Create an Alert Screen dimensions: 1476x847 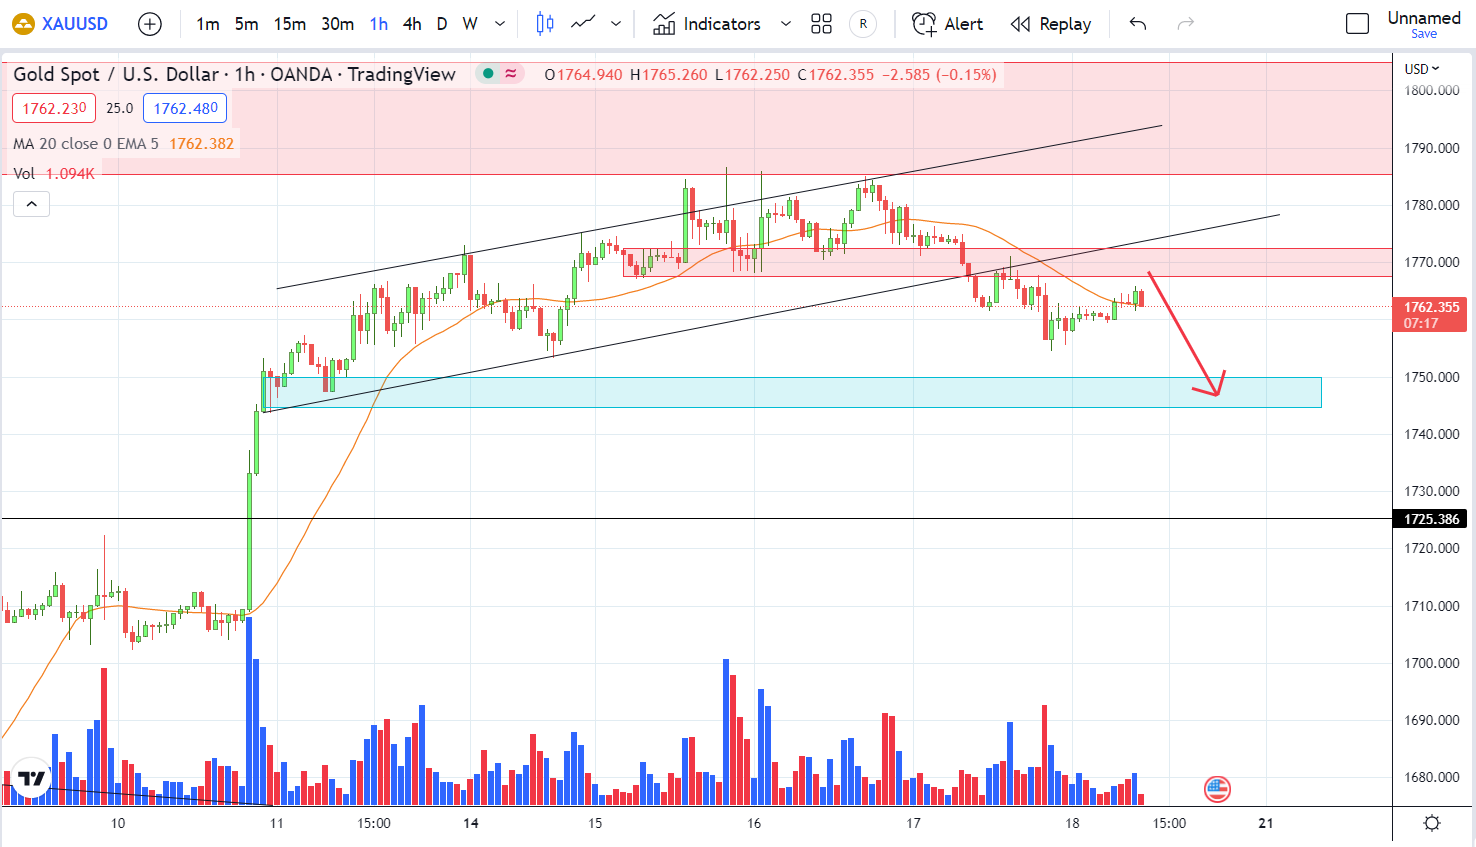point(948,24)
